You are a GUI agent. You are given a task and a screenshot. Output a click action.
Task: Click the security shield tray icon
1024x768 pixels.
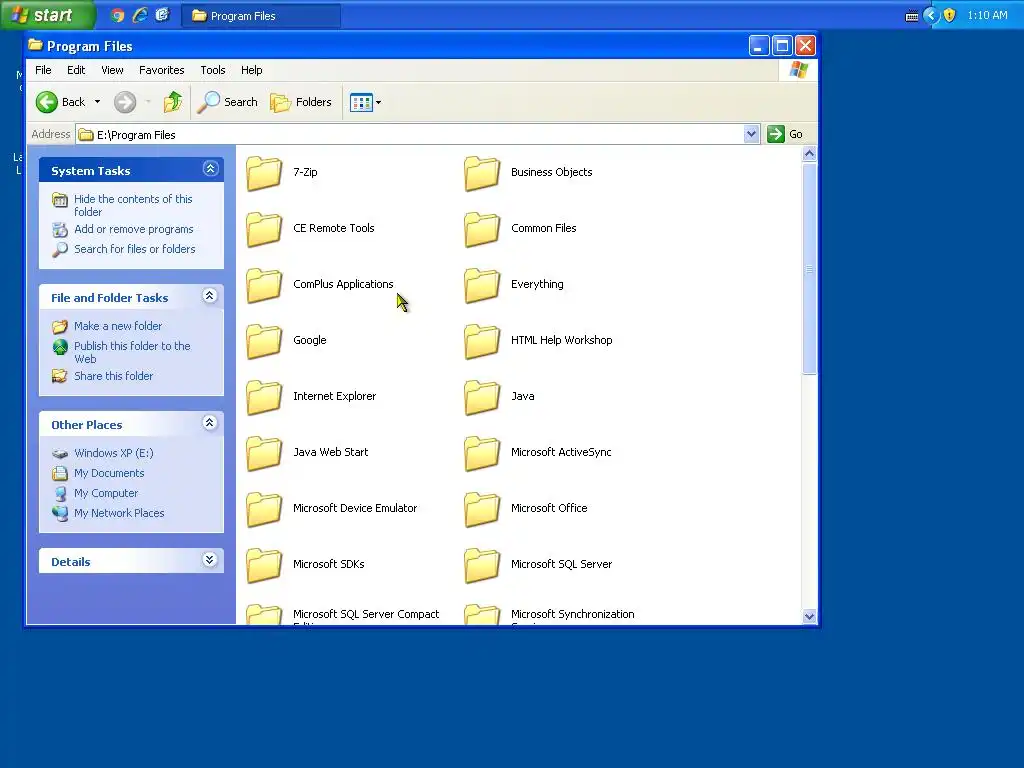point(950,15)
